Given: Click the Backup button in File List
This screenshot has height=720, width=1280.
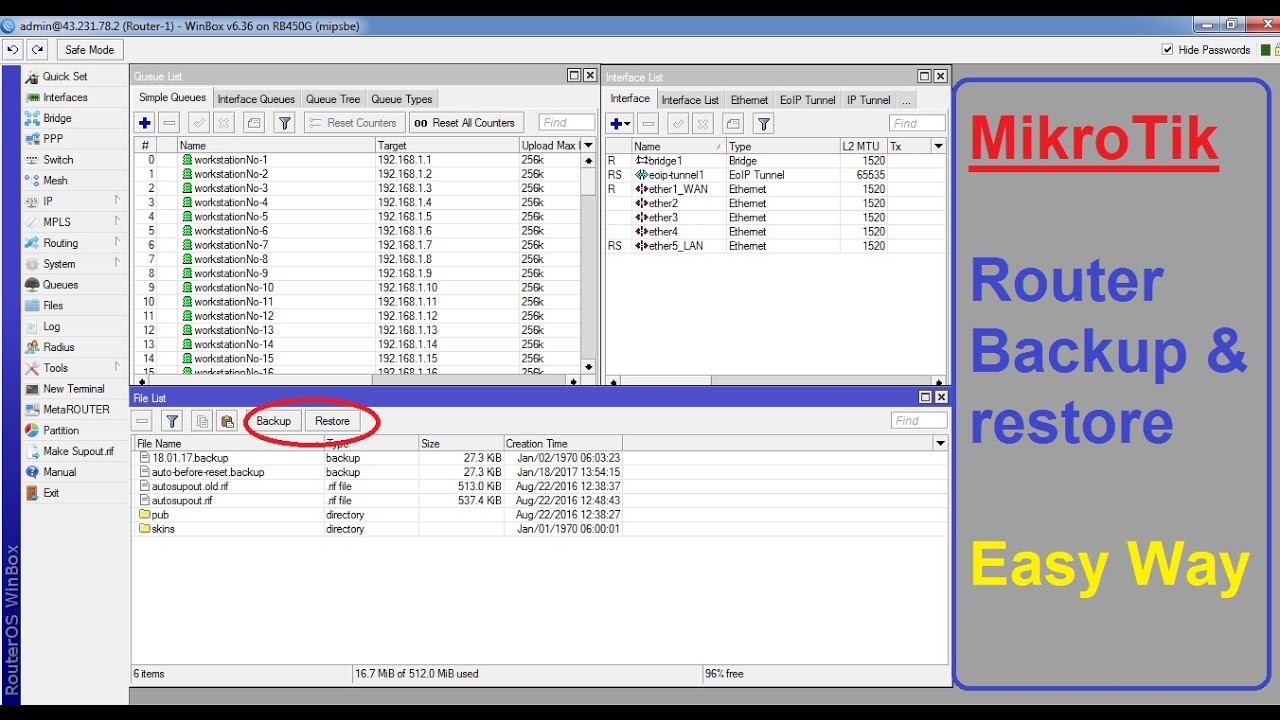Looking at the screenshot, I should click(x=273, y=421).
